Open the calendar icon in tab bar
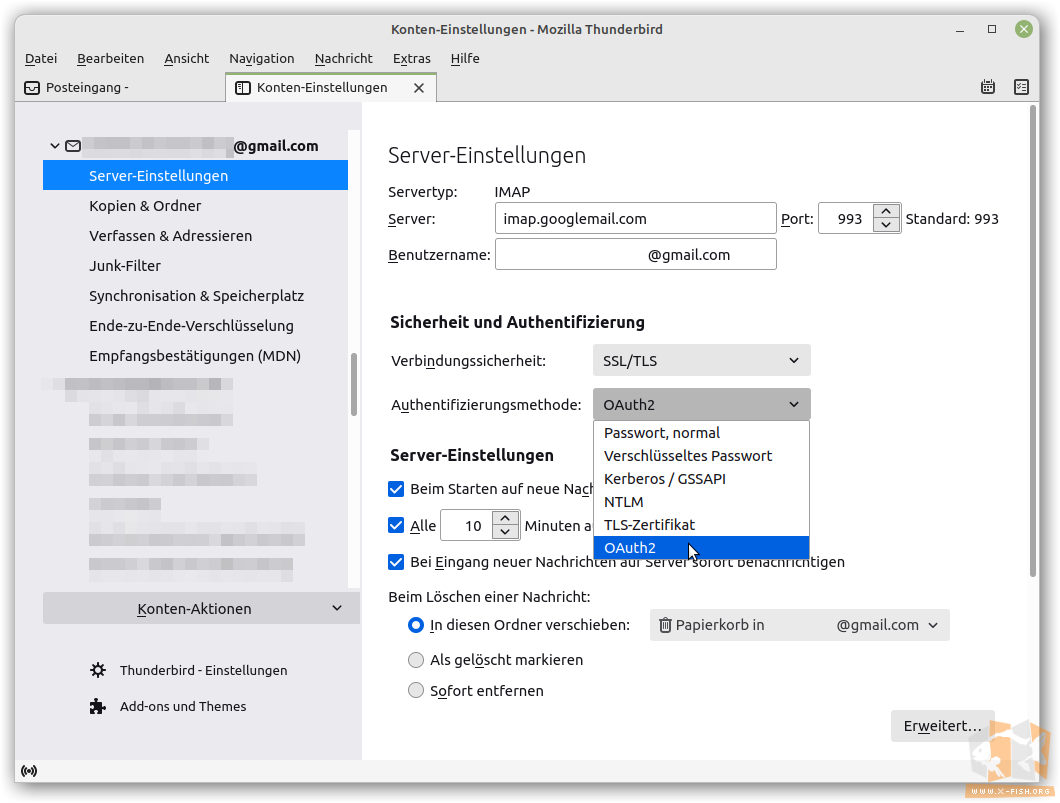1060x803 pixels. point(988,87)
